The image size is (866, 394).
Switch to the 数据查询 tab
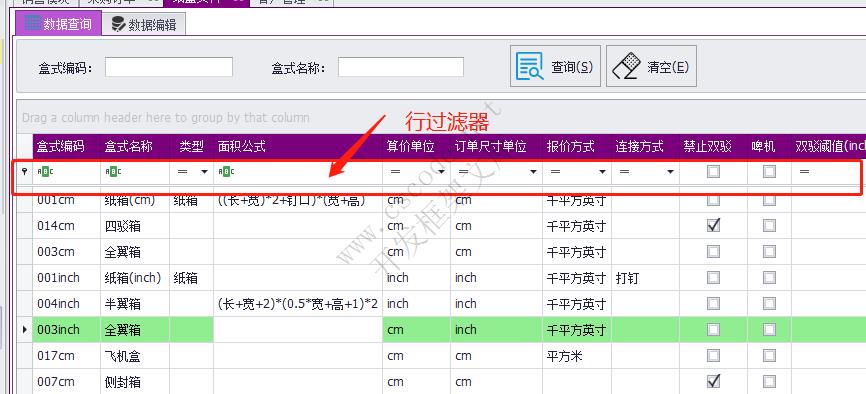click(59, 24)
